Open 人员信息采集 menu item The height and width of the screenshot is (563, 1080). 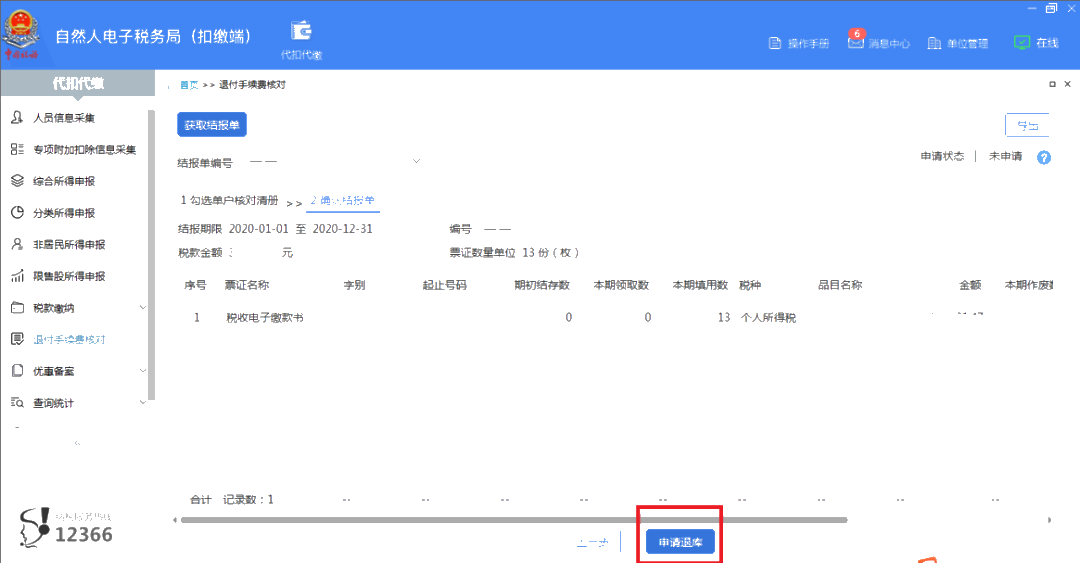click(64, 118)
